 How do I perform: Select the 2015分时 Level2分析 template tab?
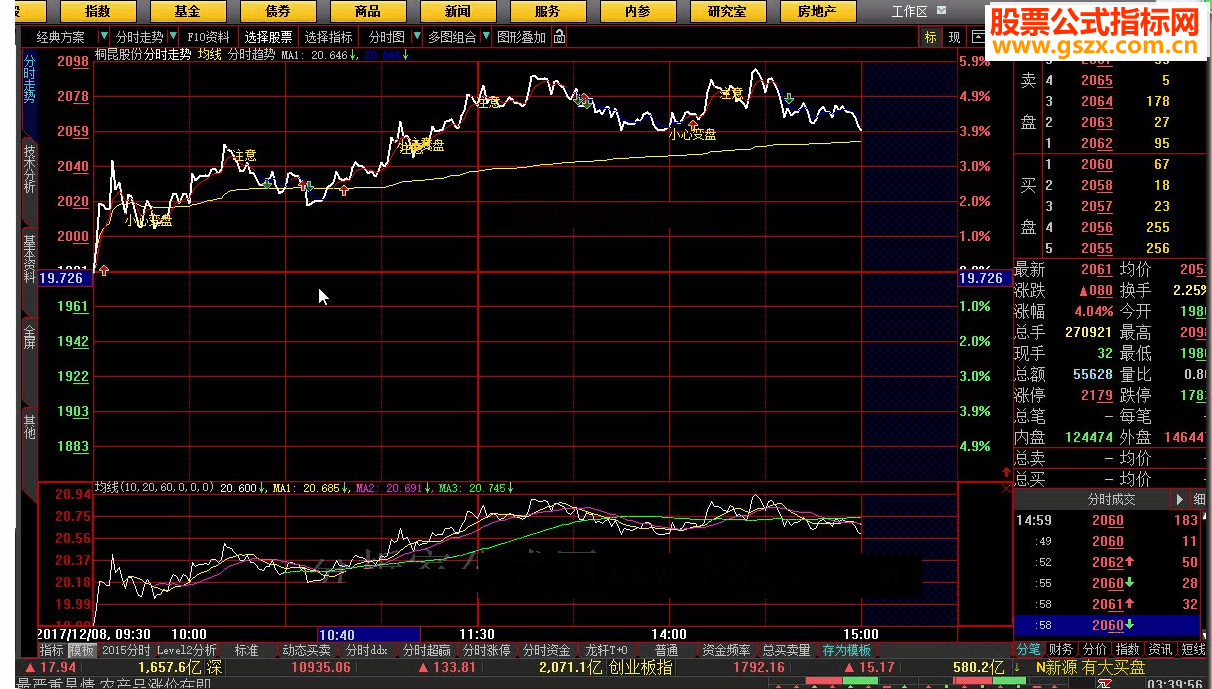point(159,650)
